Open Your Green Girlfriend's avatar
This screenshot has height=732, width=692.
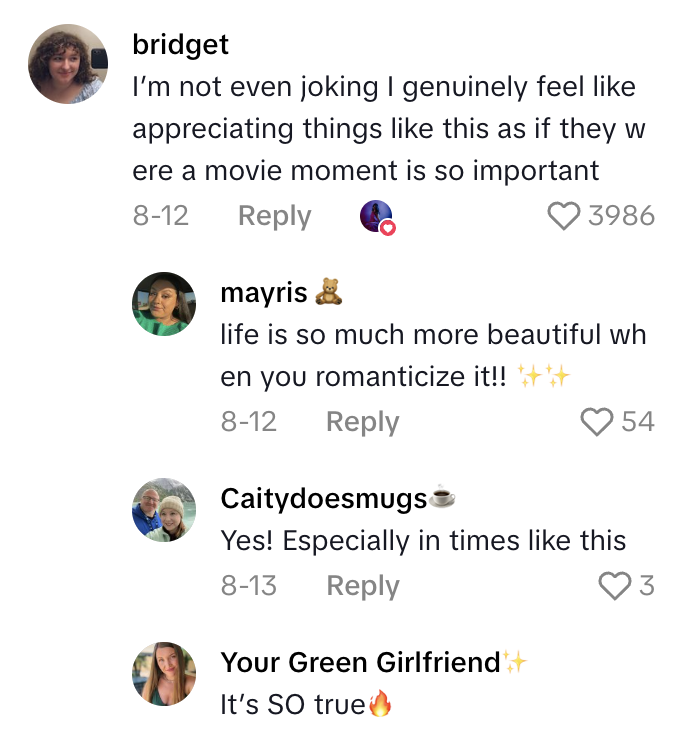tap(164, 674)
